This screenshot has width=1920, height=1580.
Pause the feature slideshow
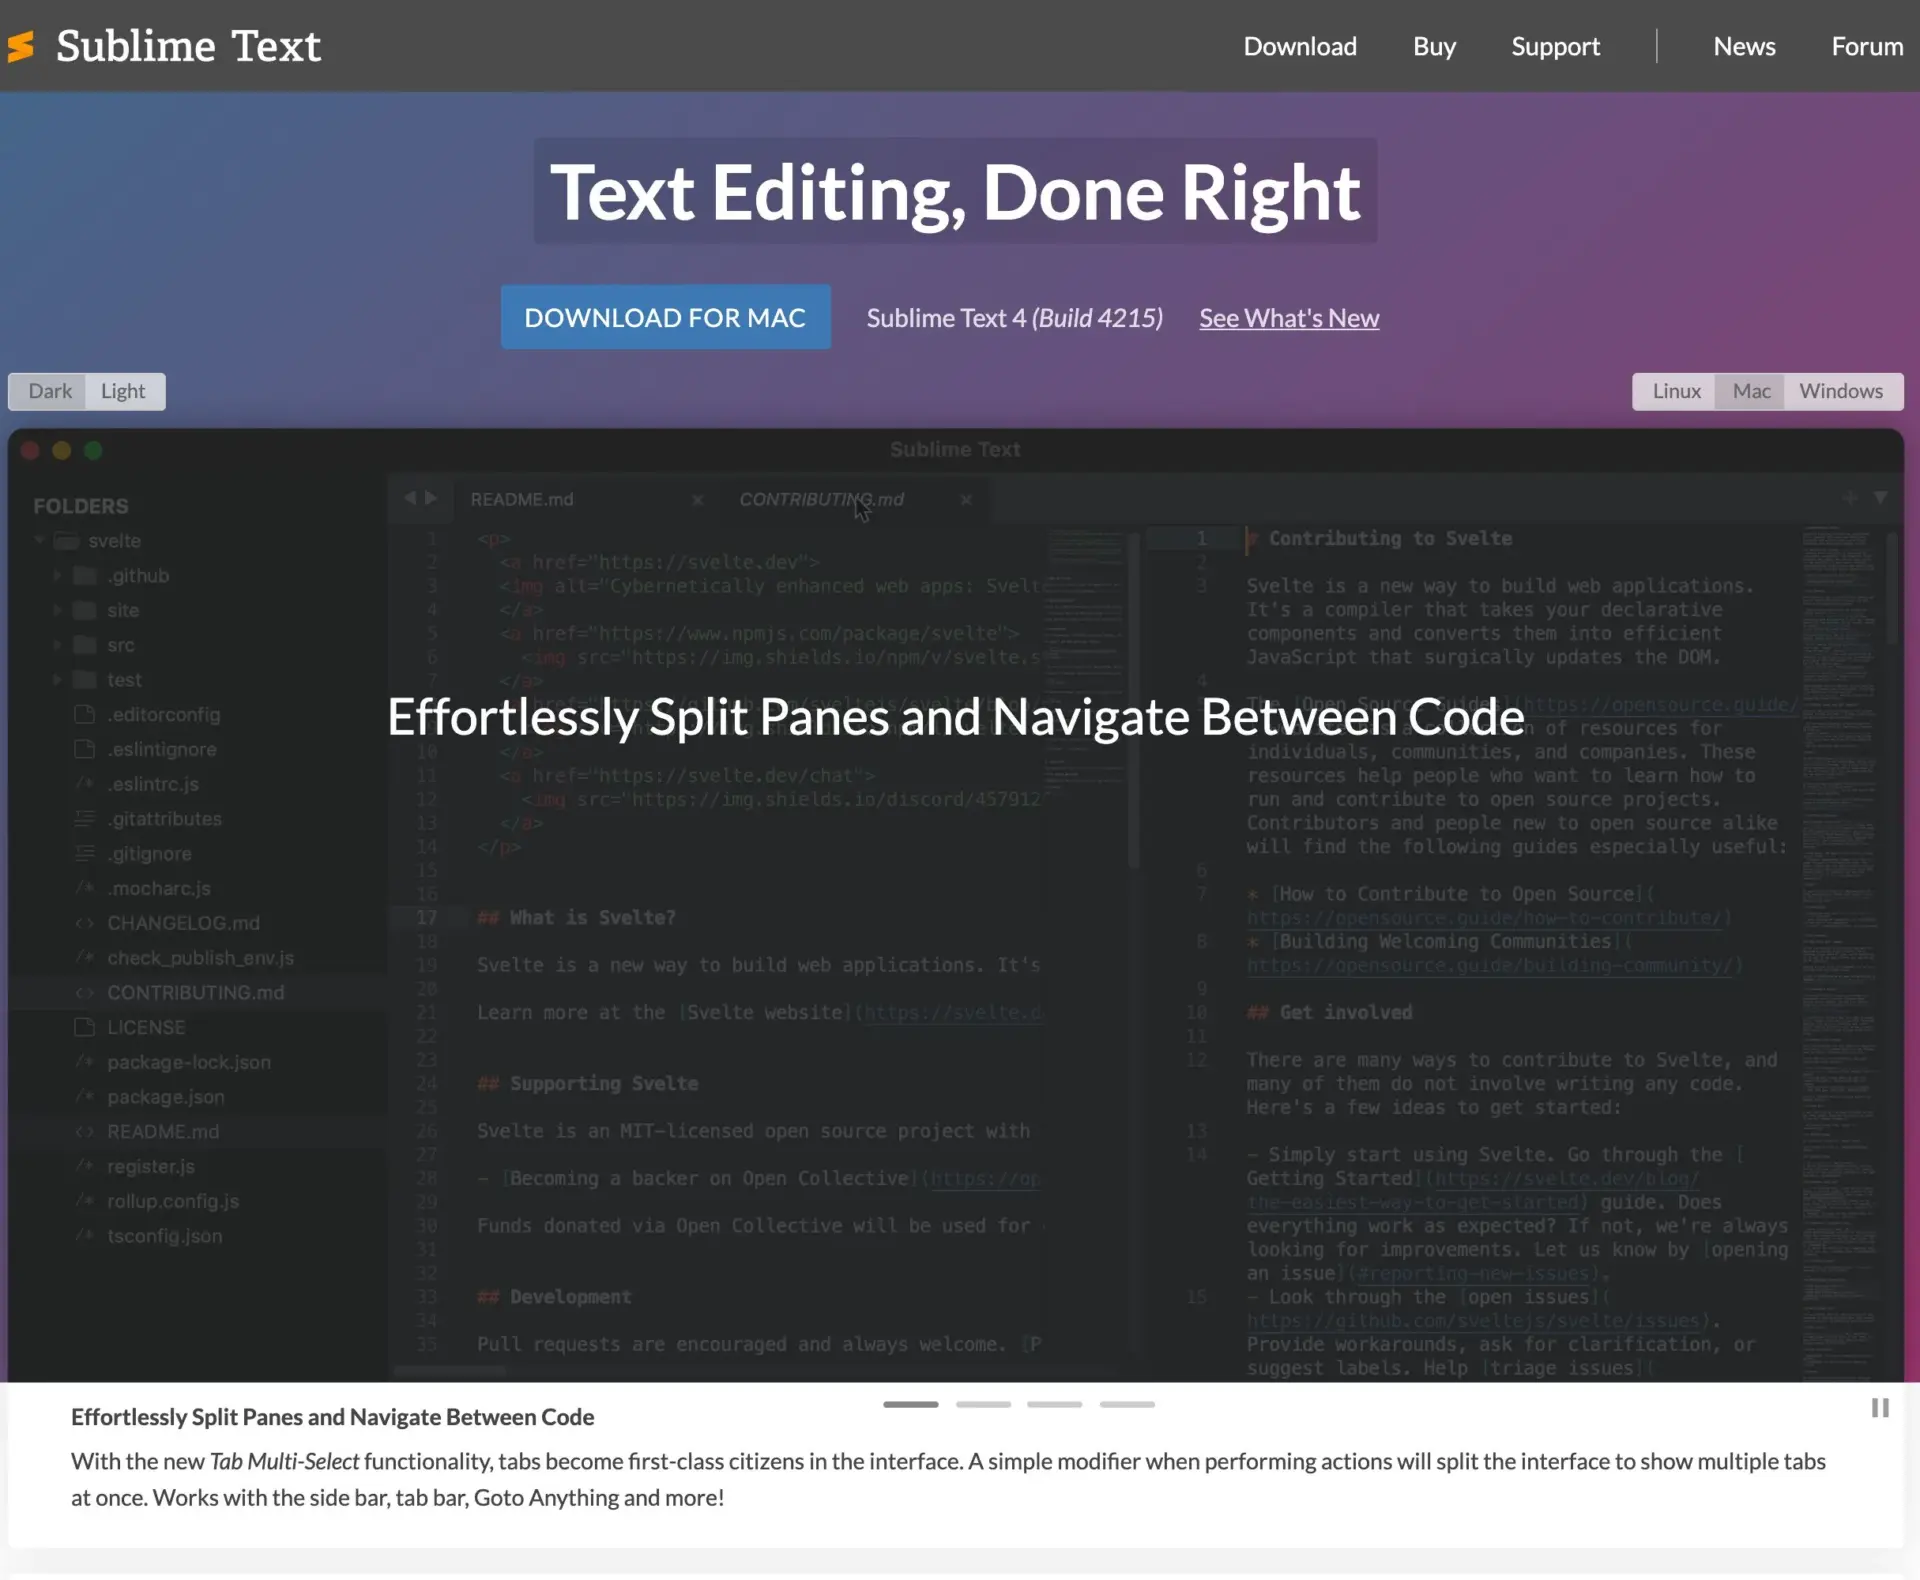point(1880,1408)
